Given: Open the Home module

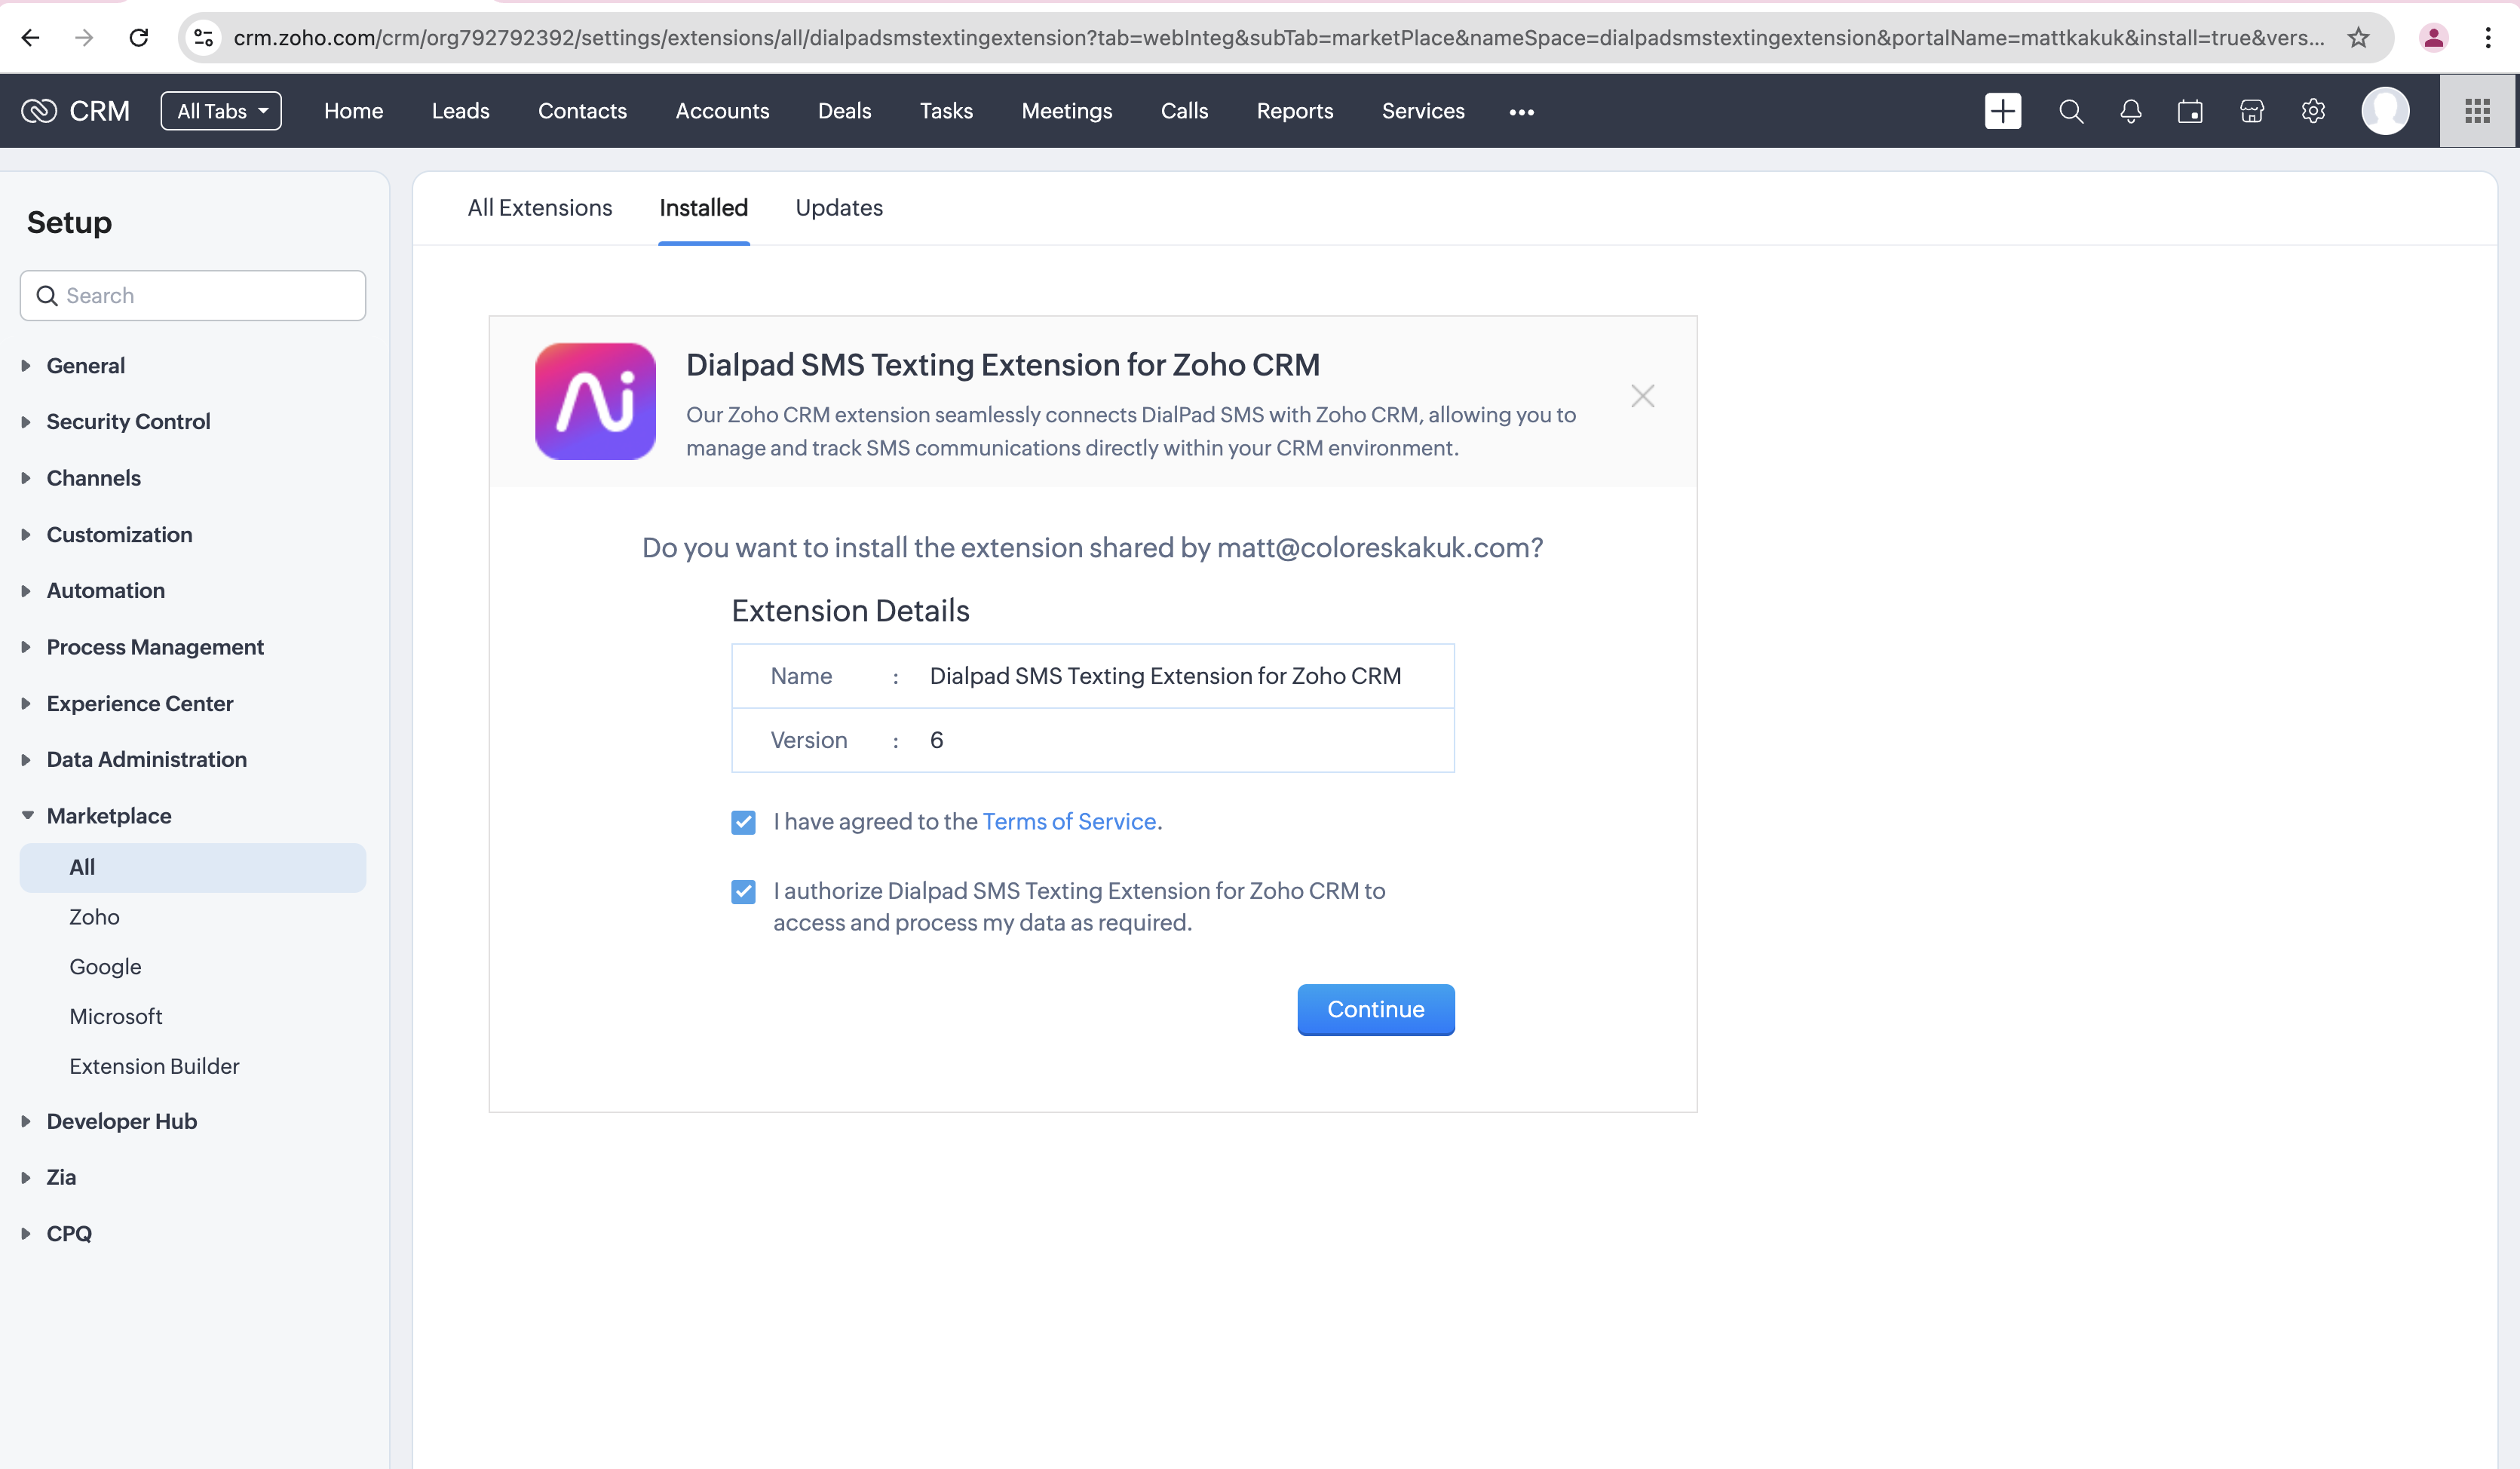Looking at the screenshot, I should click(x=354, y=111).
